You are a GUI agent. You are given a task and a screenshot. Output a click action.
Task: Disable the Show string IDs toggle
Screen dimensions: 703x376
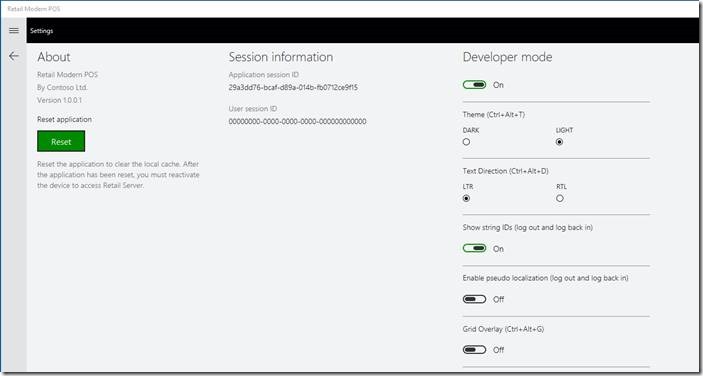click(x=474, y=248)
